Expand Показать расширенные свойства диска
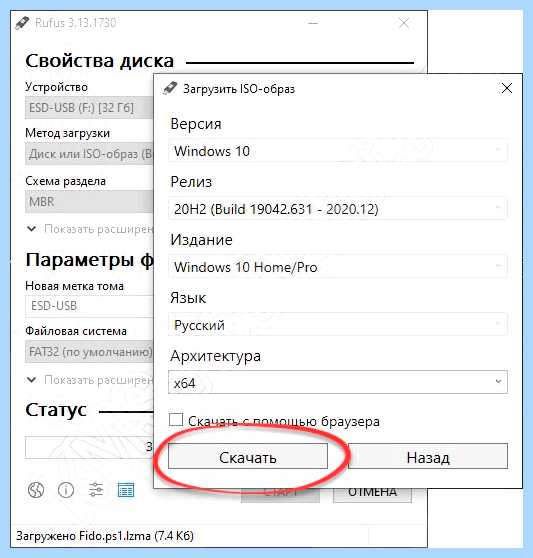The width and height of the screenshot is (533, 558). (90, 229)
